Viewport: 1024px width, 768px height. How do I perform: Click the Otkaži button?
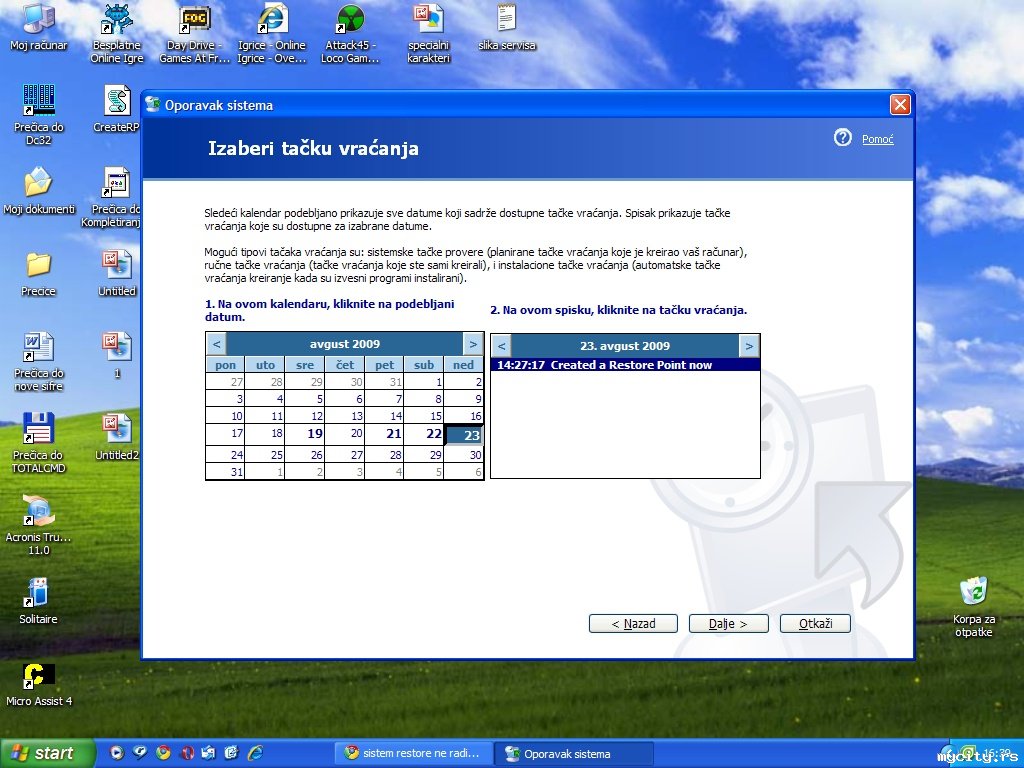[x=815, y=624]
